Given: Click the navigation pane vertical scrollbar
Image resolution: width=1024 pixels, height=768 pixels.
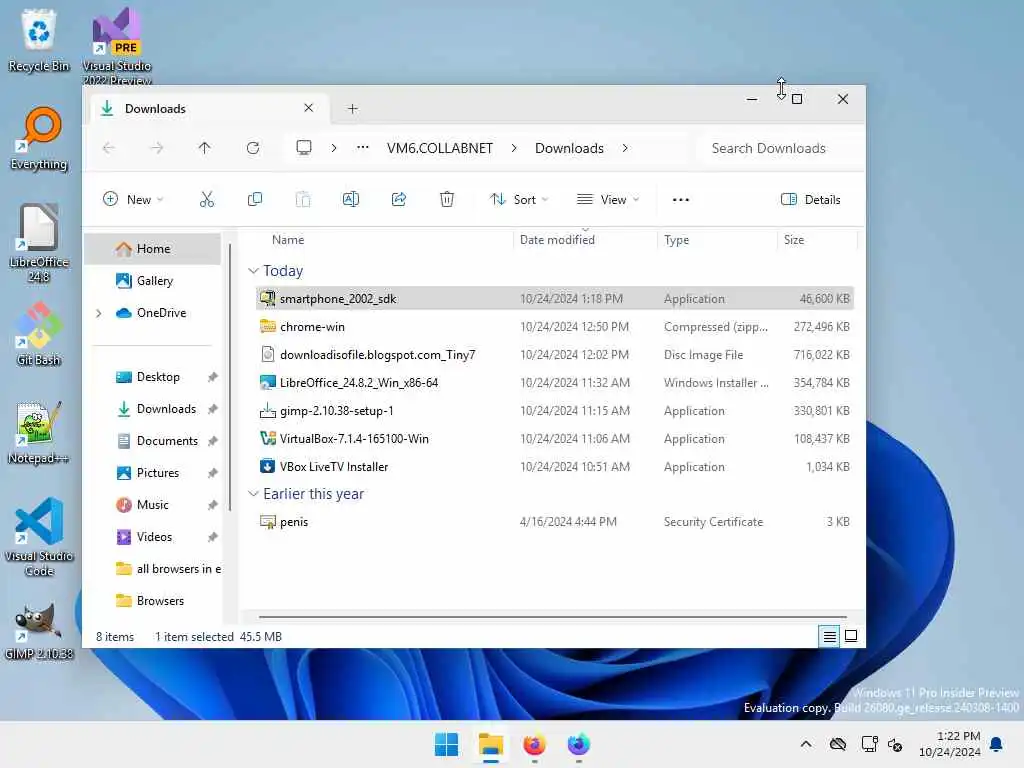Looking at the screenshot, I should [x=230, y=377].
